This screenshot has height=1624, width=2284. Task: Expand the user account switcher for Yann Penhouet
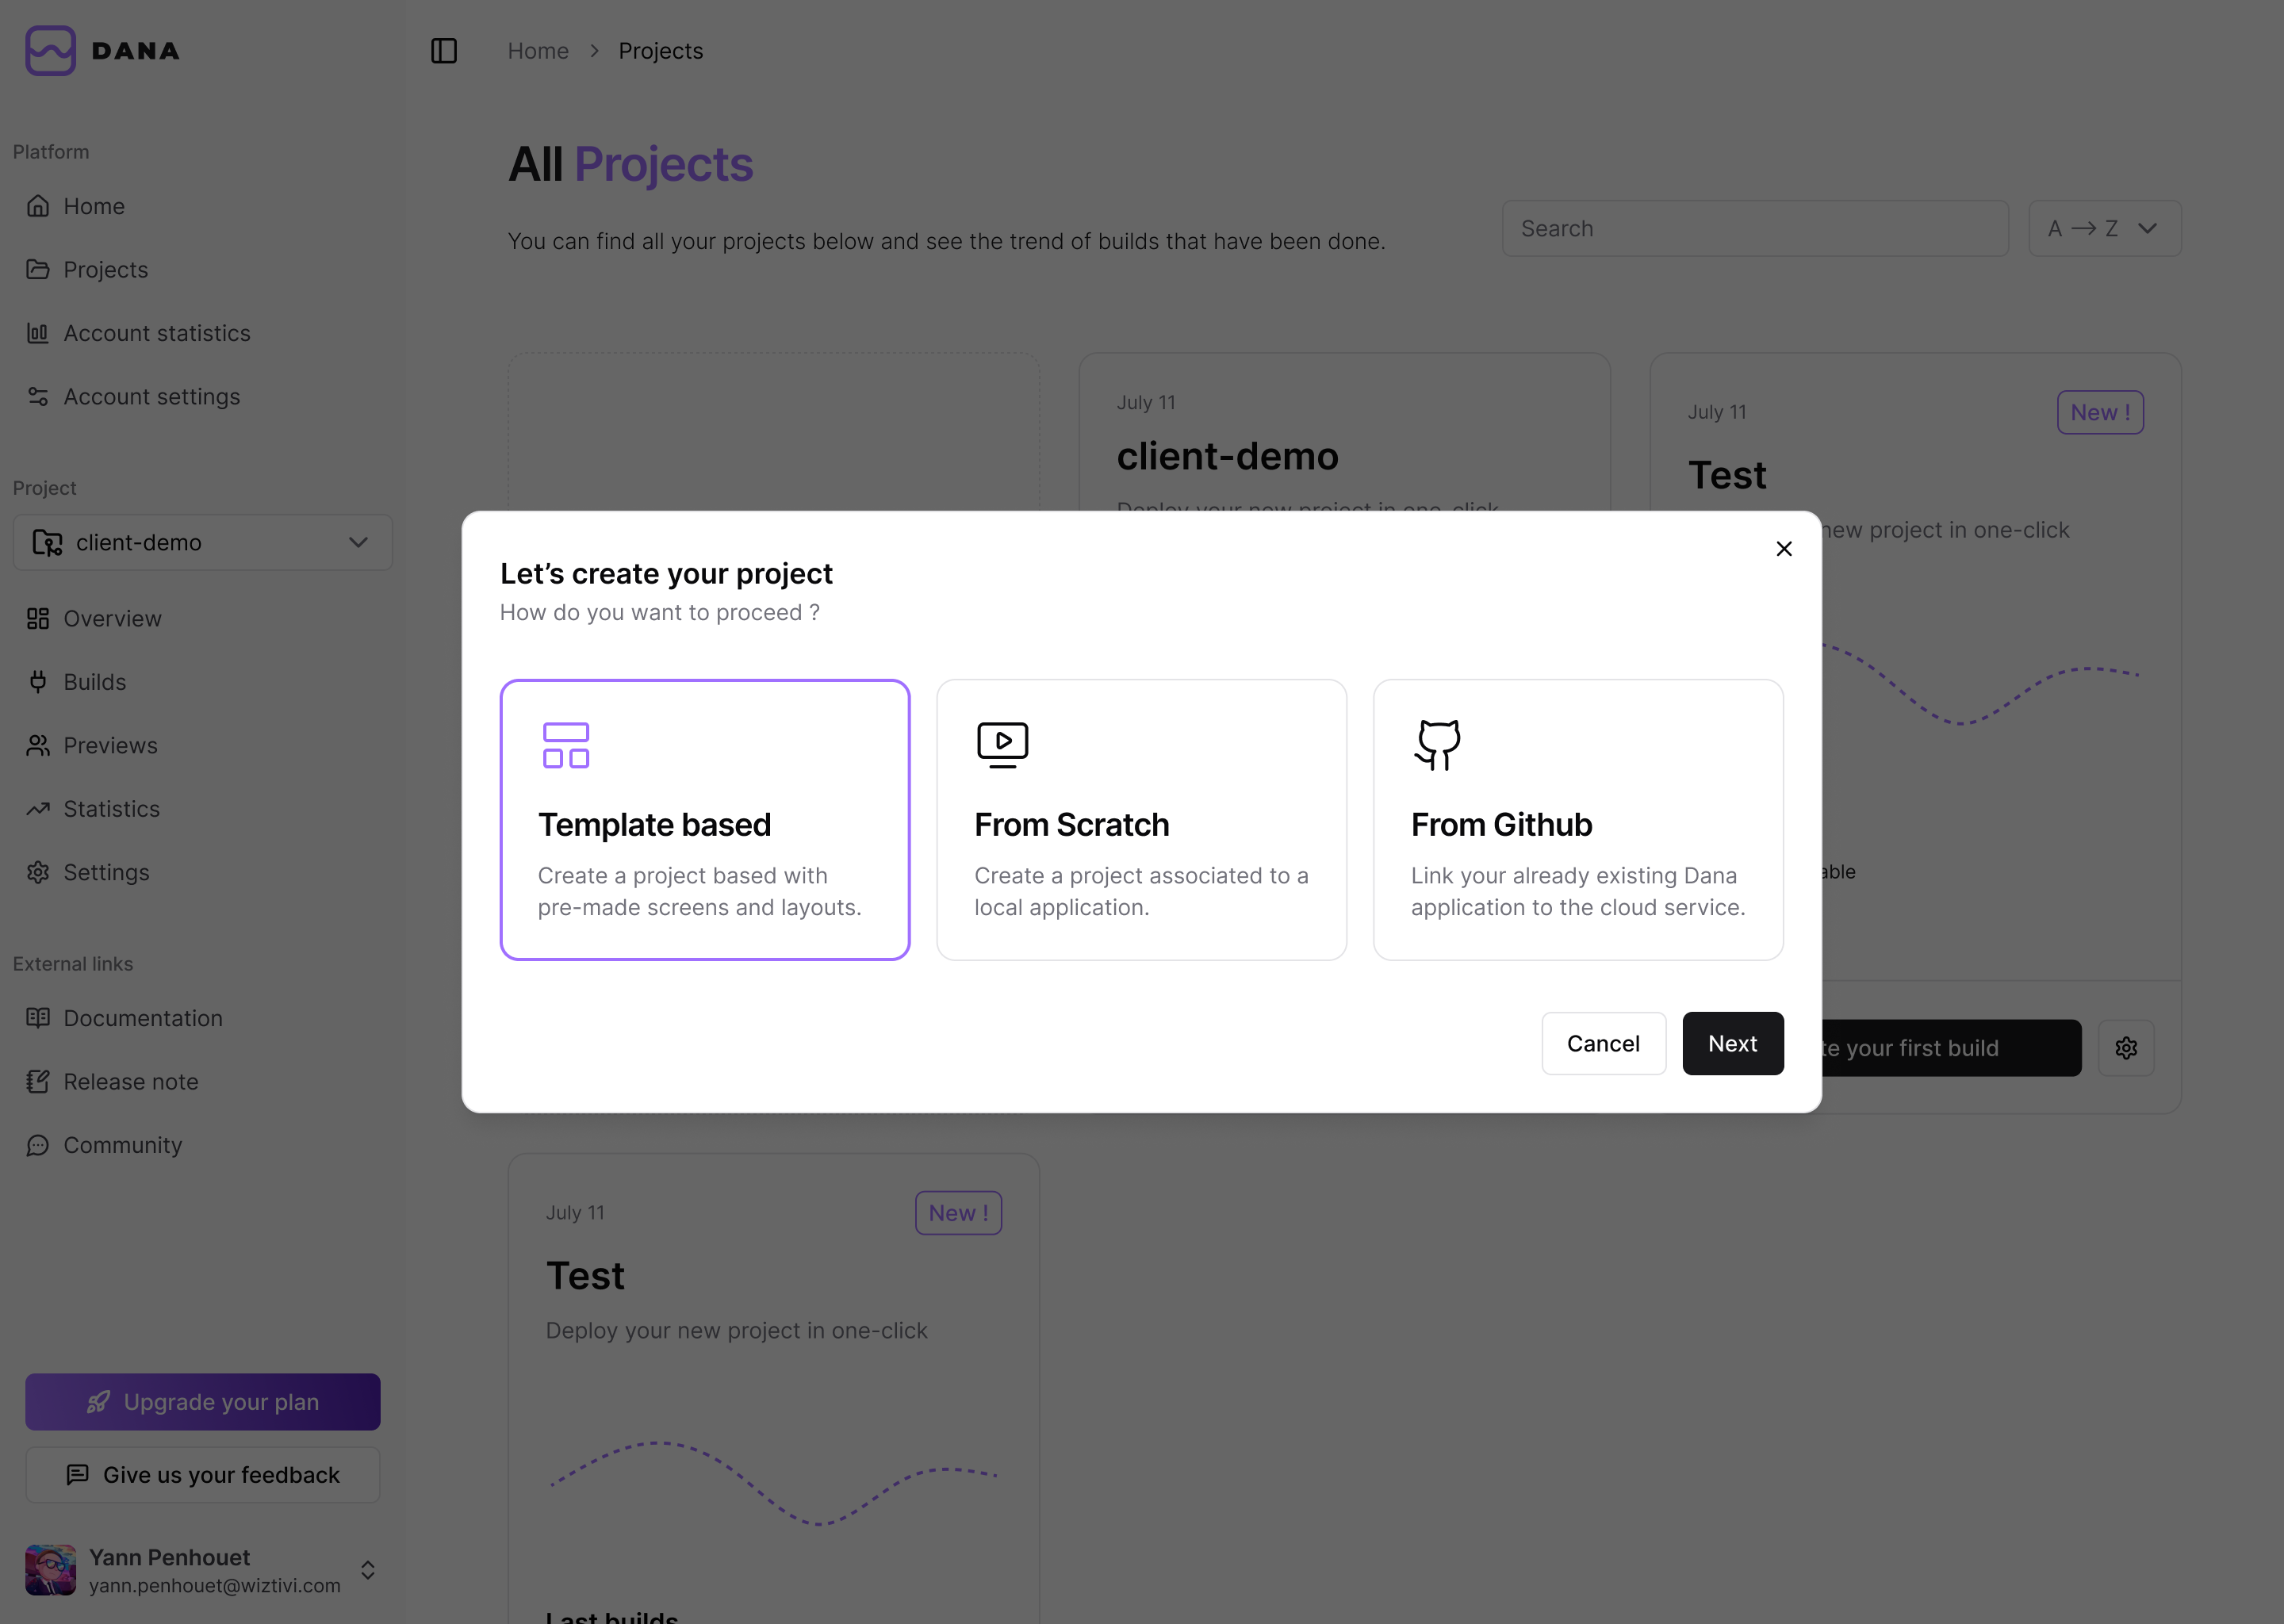[x=367, y=1569]
